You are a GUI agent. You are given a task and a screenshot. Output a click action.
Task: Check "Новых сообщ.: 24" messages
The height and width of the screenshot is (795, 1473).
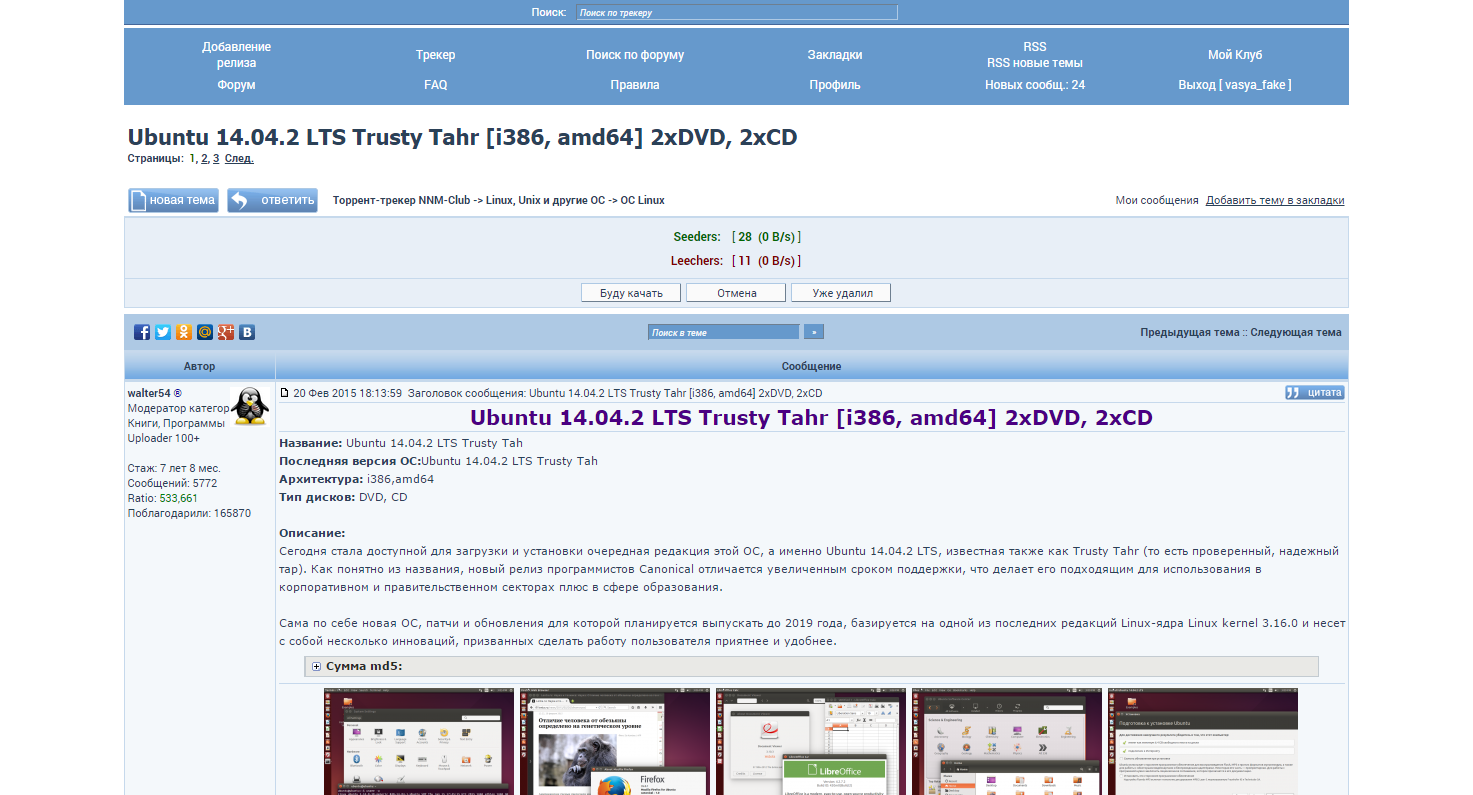click(1035, 85)
